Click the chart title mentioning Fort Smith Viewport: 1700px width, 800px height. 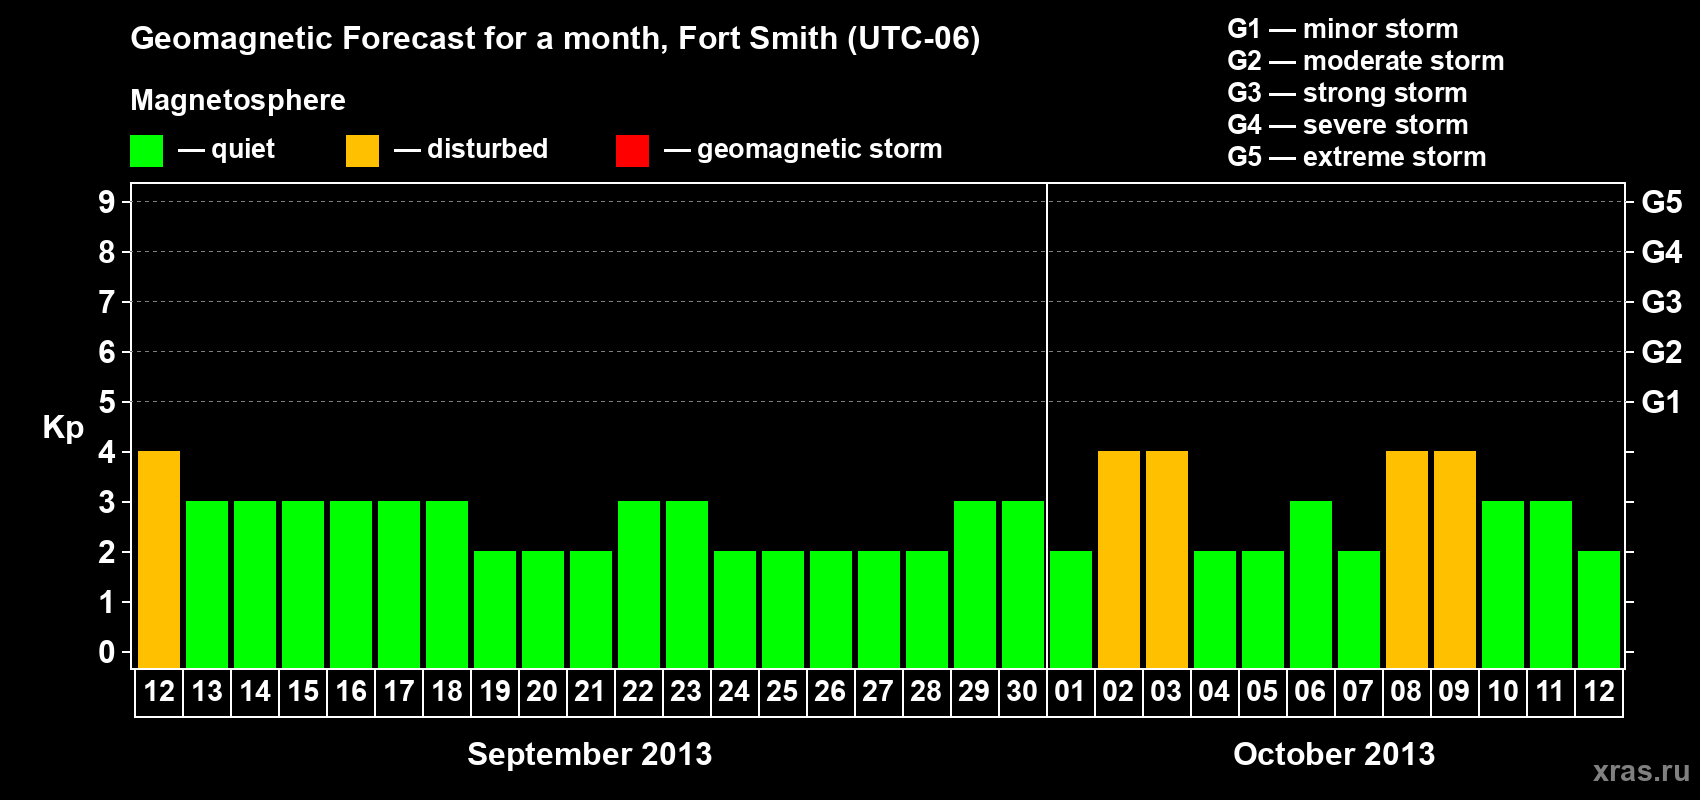click(x=555, y=38)
